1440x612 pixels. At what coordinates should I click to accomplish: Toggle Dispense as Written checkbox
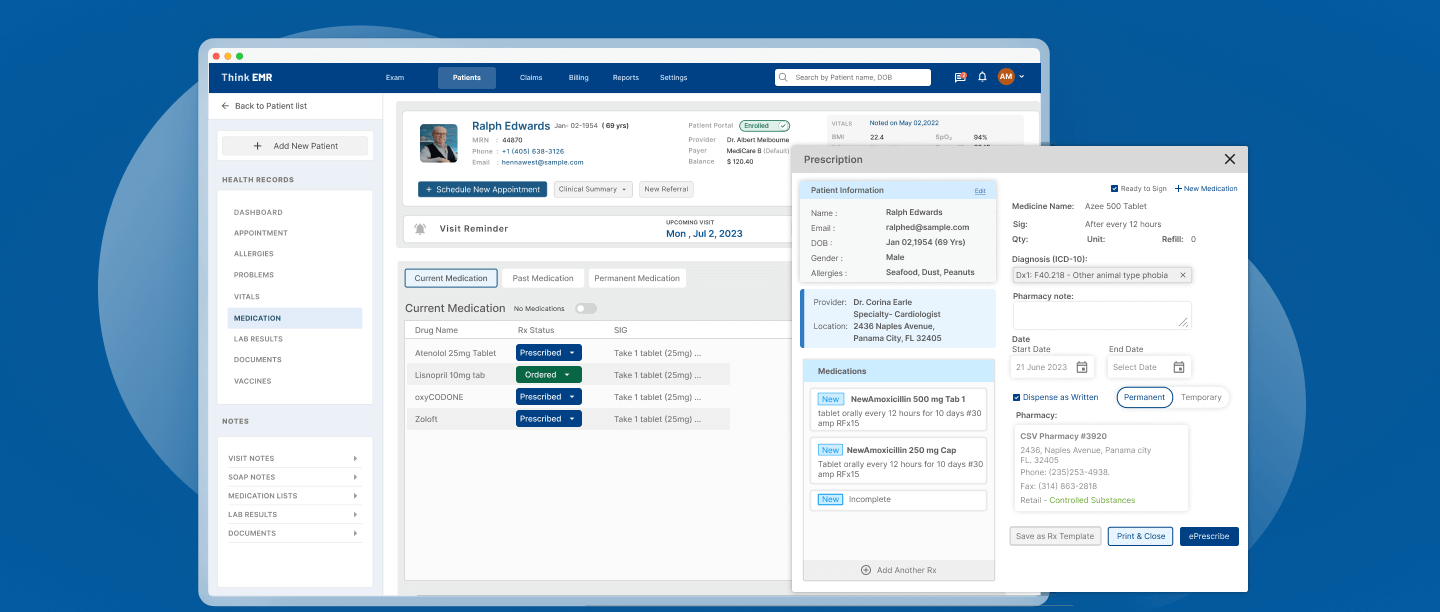pos(1017,397)
